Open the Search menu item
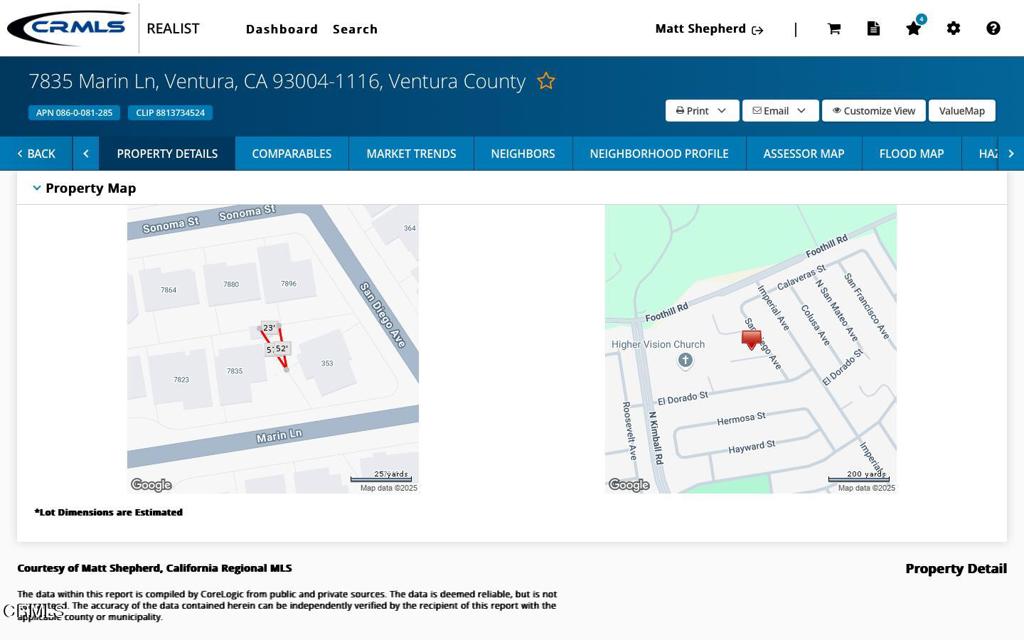This screenshot has width=1024, height=640. [x=355, y=29]
